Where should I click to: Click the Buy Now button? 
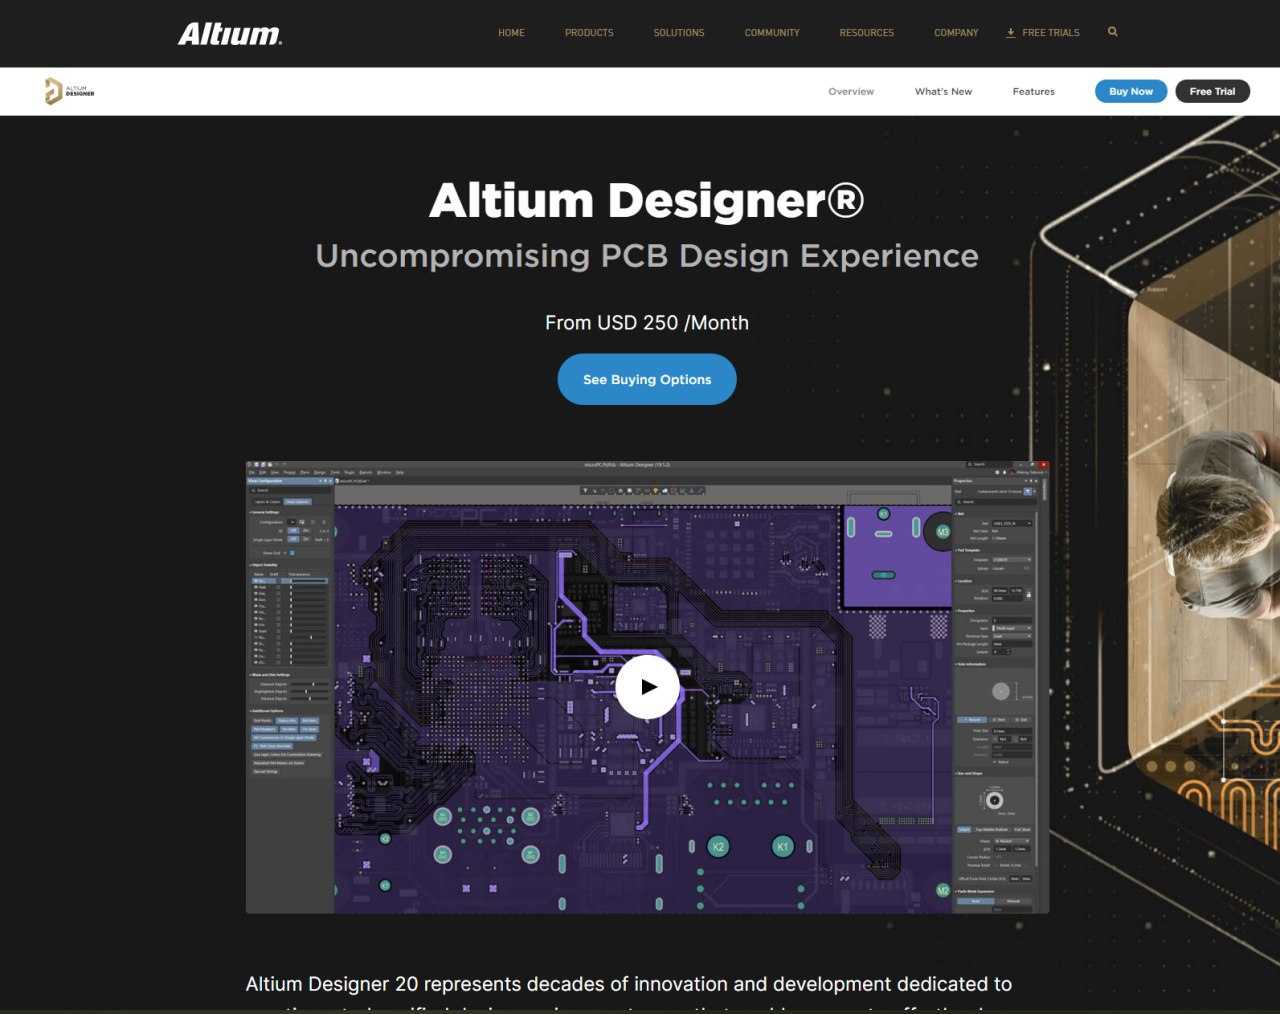tap(1131, 91)
